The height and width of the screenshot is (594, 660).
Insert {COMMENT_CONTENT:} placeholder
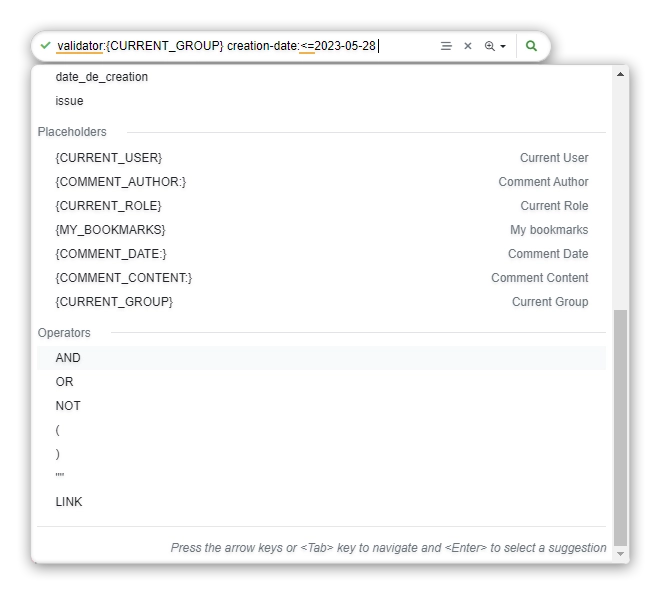click(x=322, y=278)
